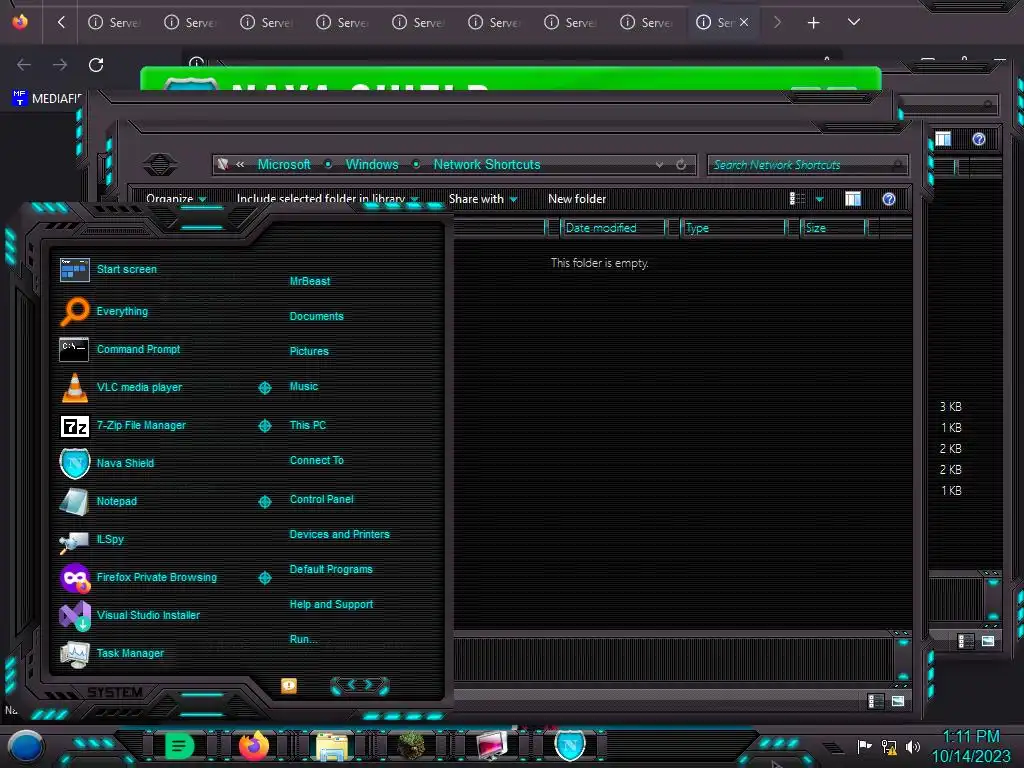Open Pictures from start menu
Viewport: 1024px width, 768px height.
point(309,351)
